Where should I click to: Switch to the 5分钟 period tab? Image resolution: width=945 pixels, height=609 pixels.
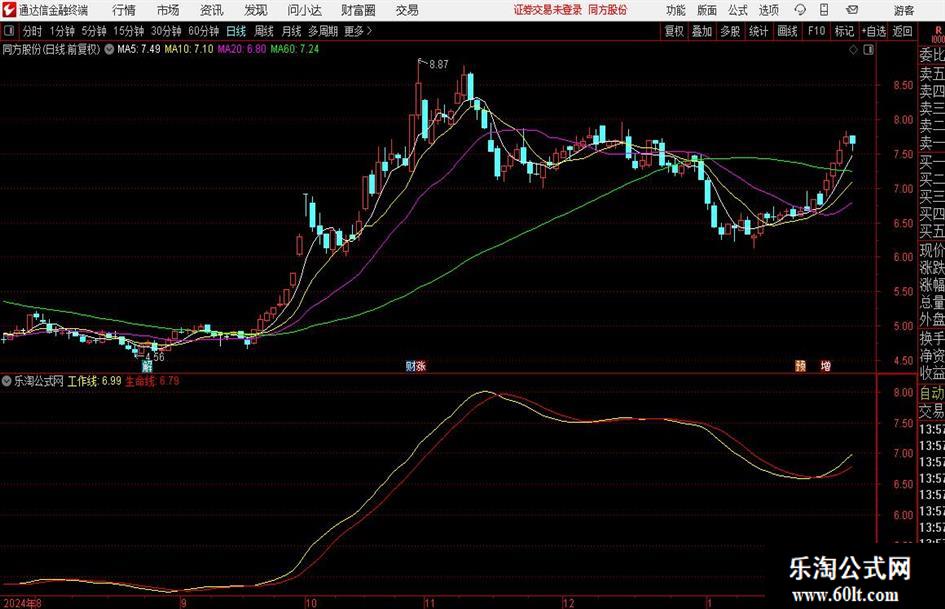93,31
